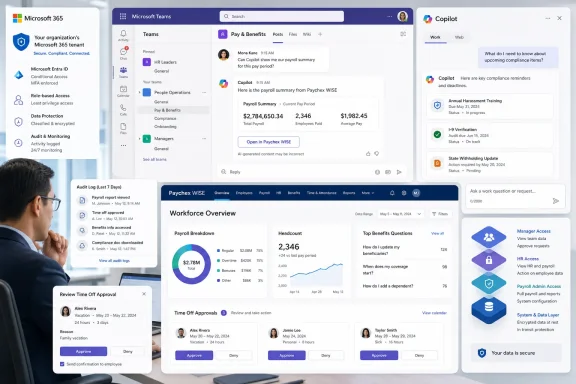576x384 pixels.
Task: Expand the Managers team
Action: 140,139
